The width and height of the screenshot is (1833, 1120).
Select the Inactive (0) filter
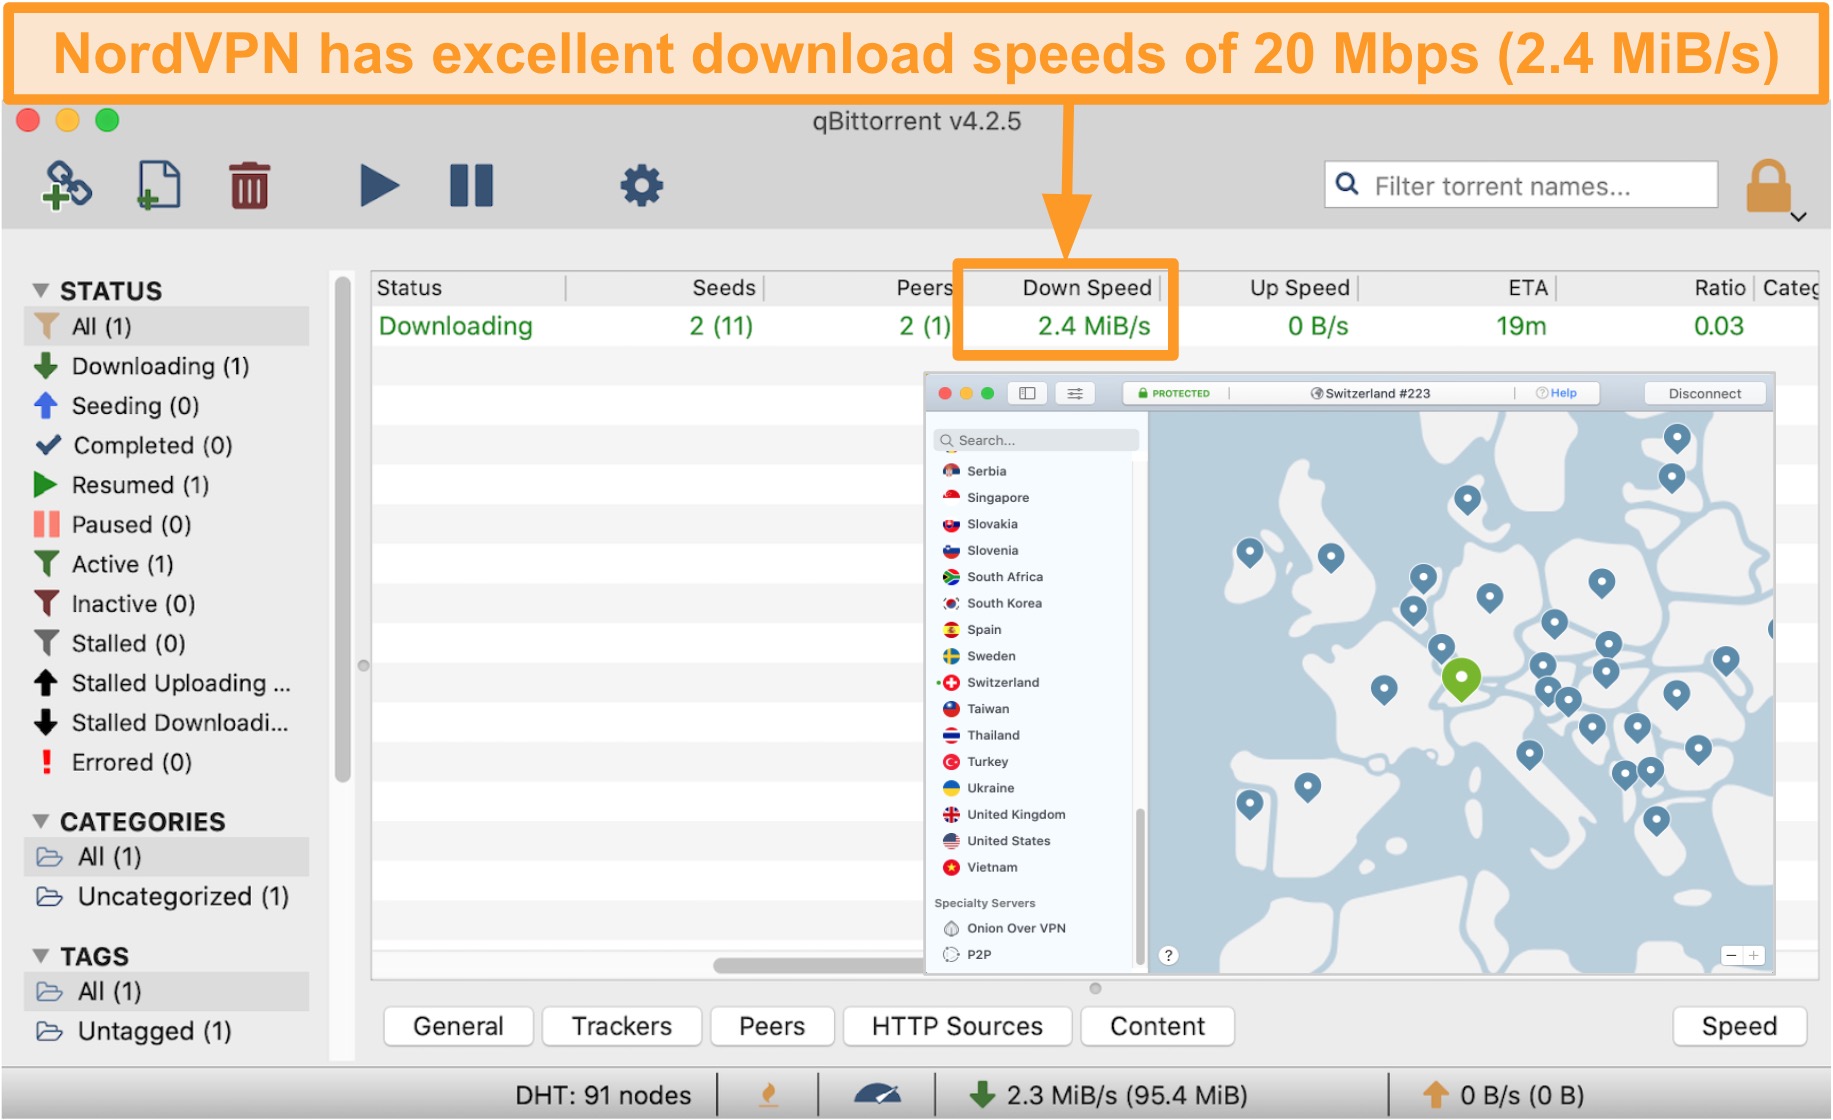[166, 604]
